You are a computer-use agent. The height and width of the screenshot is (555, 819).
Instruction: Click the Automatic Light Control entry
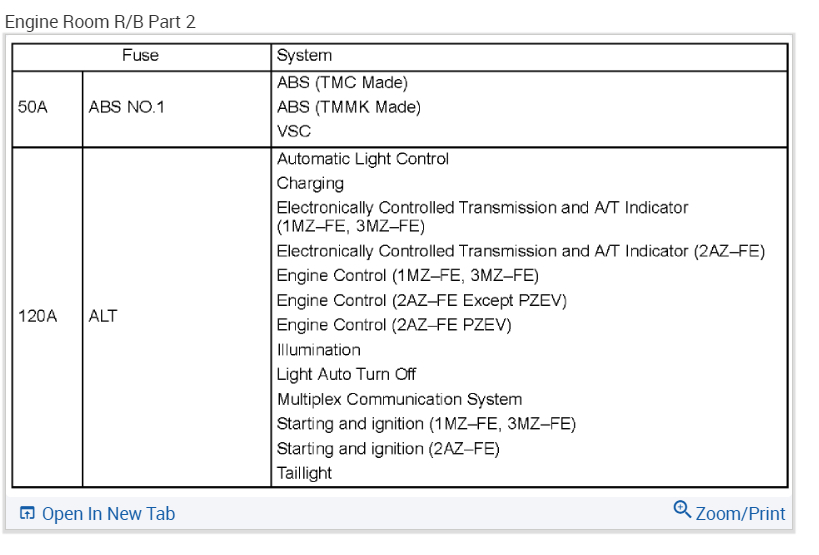pyautogui.click(x=362, y=159)
